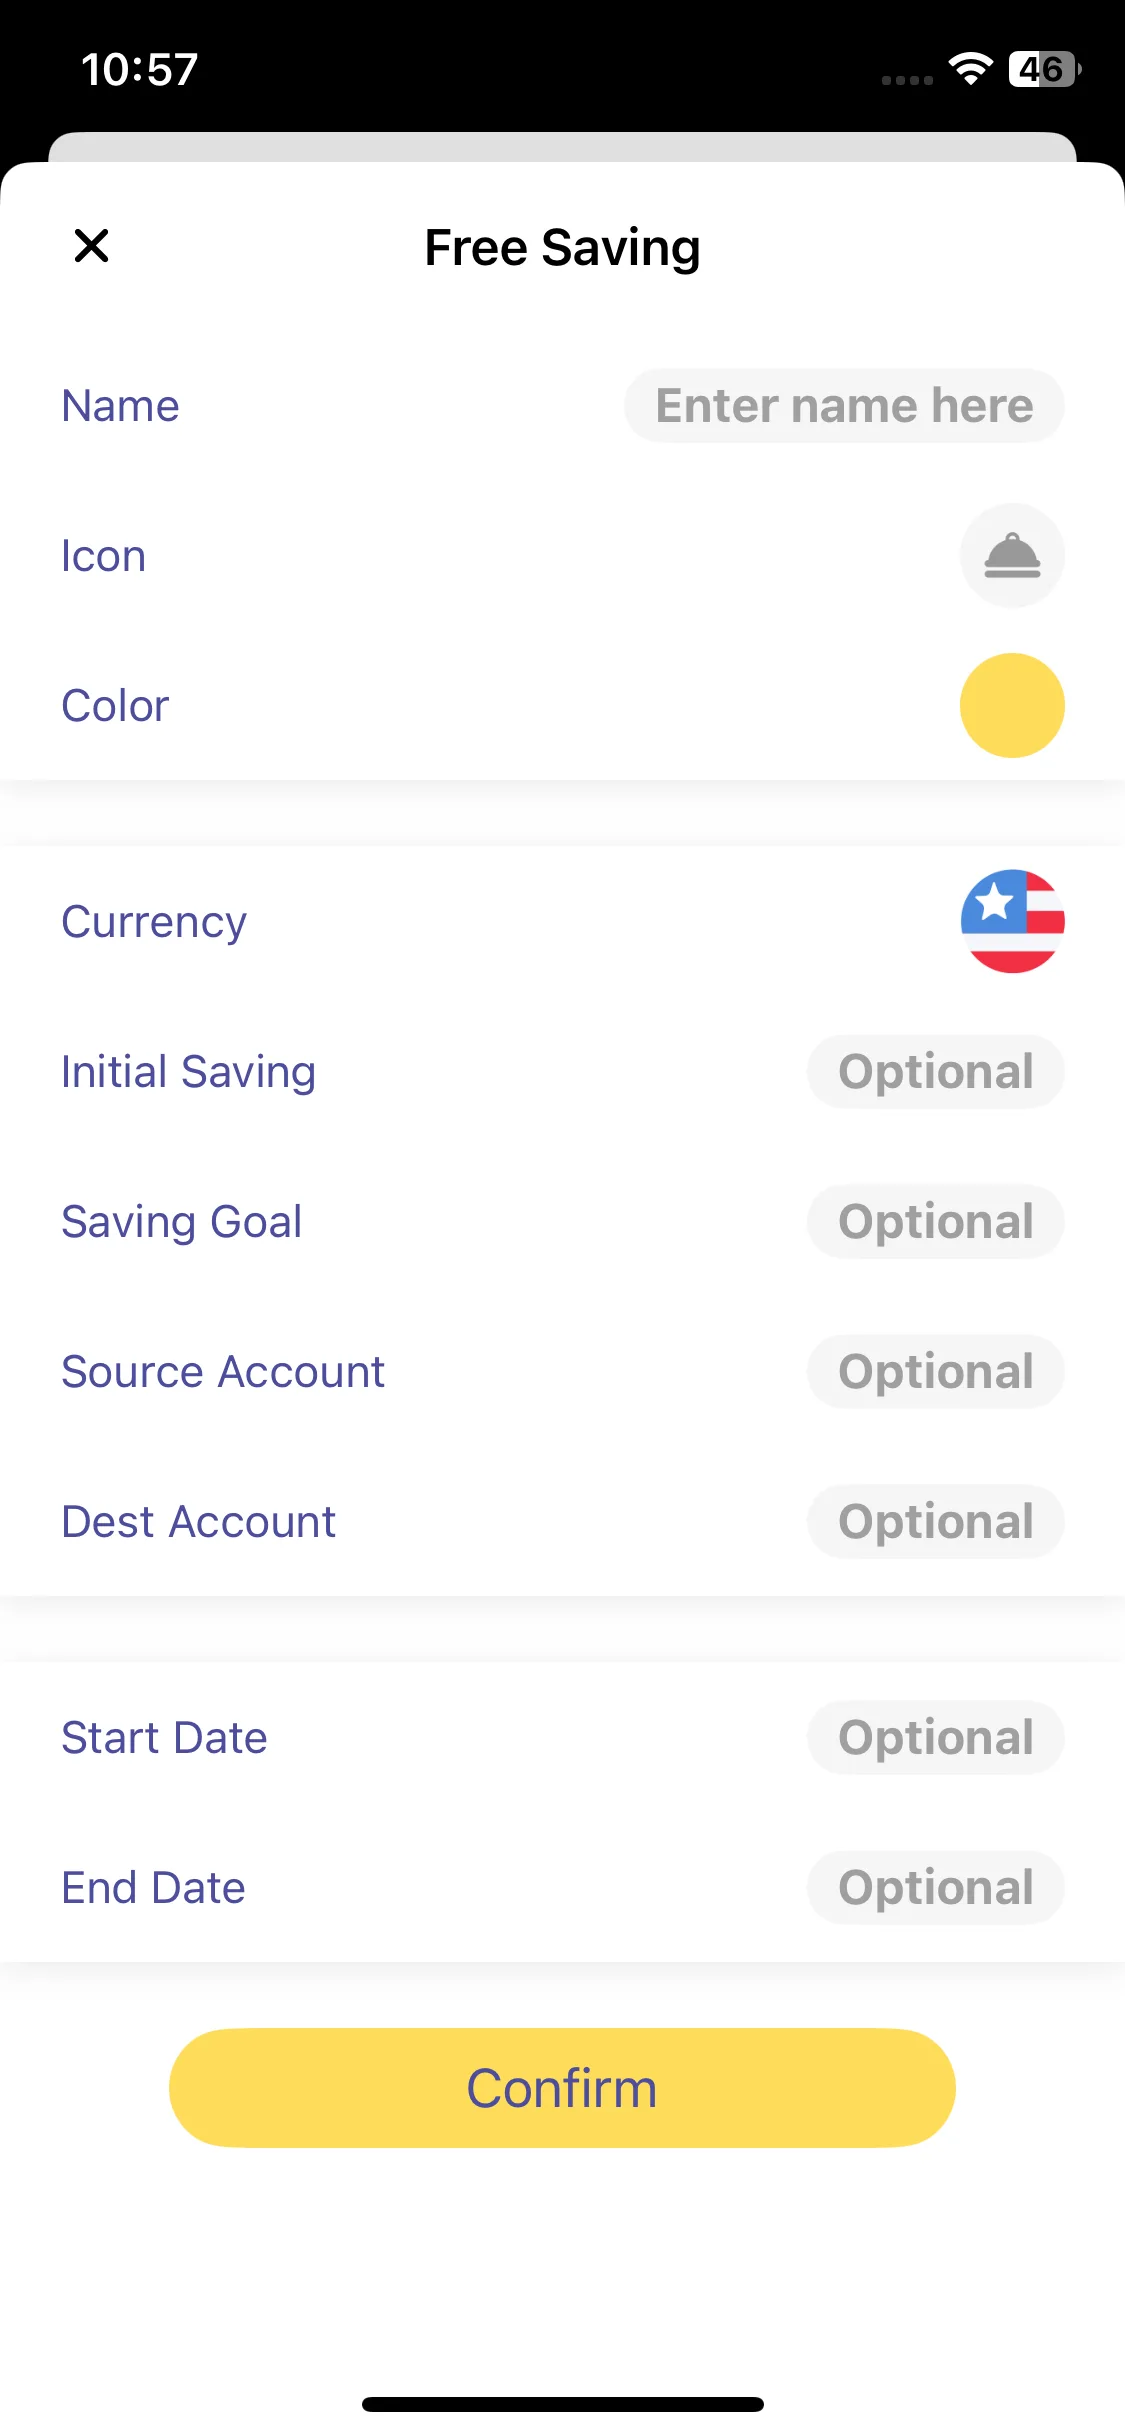Choose a Source Account
Image resolution: width=1125 pixels, height=2436 pixels.
click(935, 1372)
